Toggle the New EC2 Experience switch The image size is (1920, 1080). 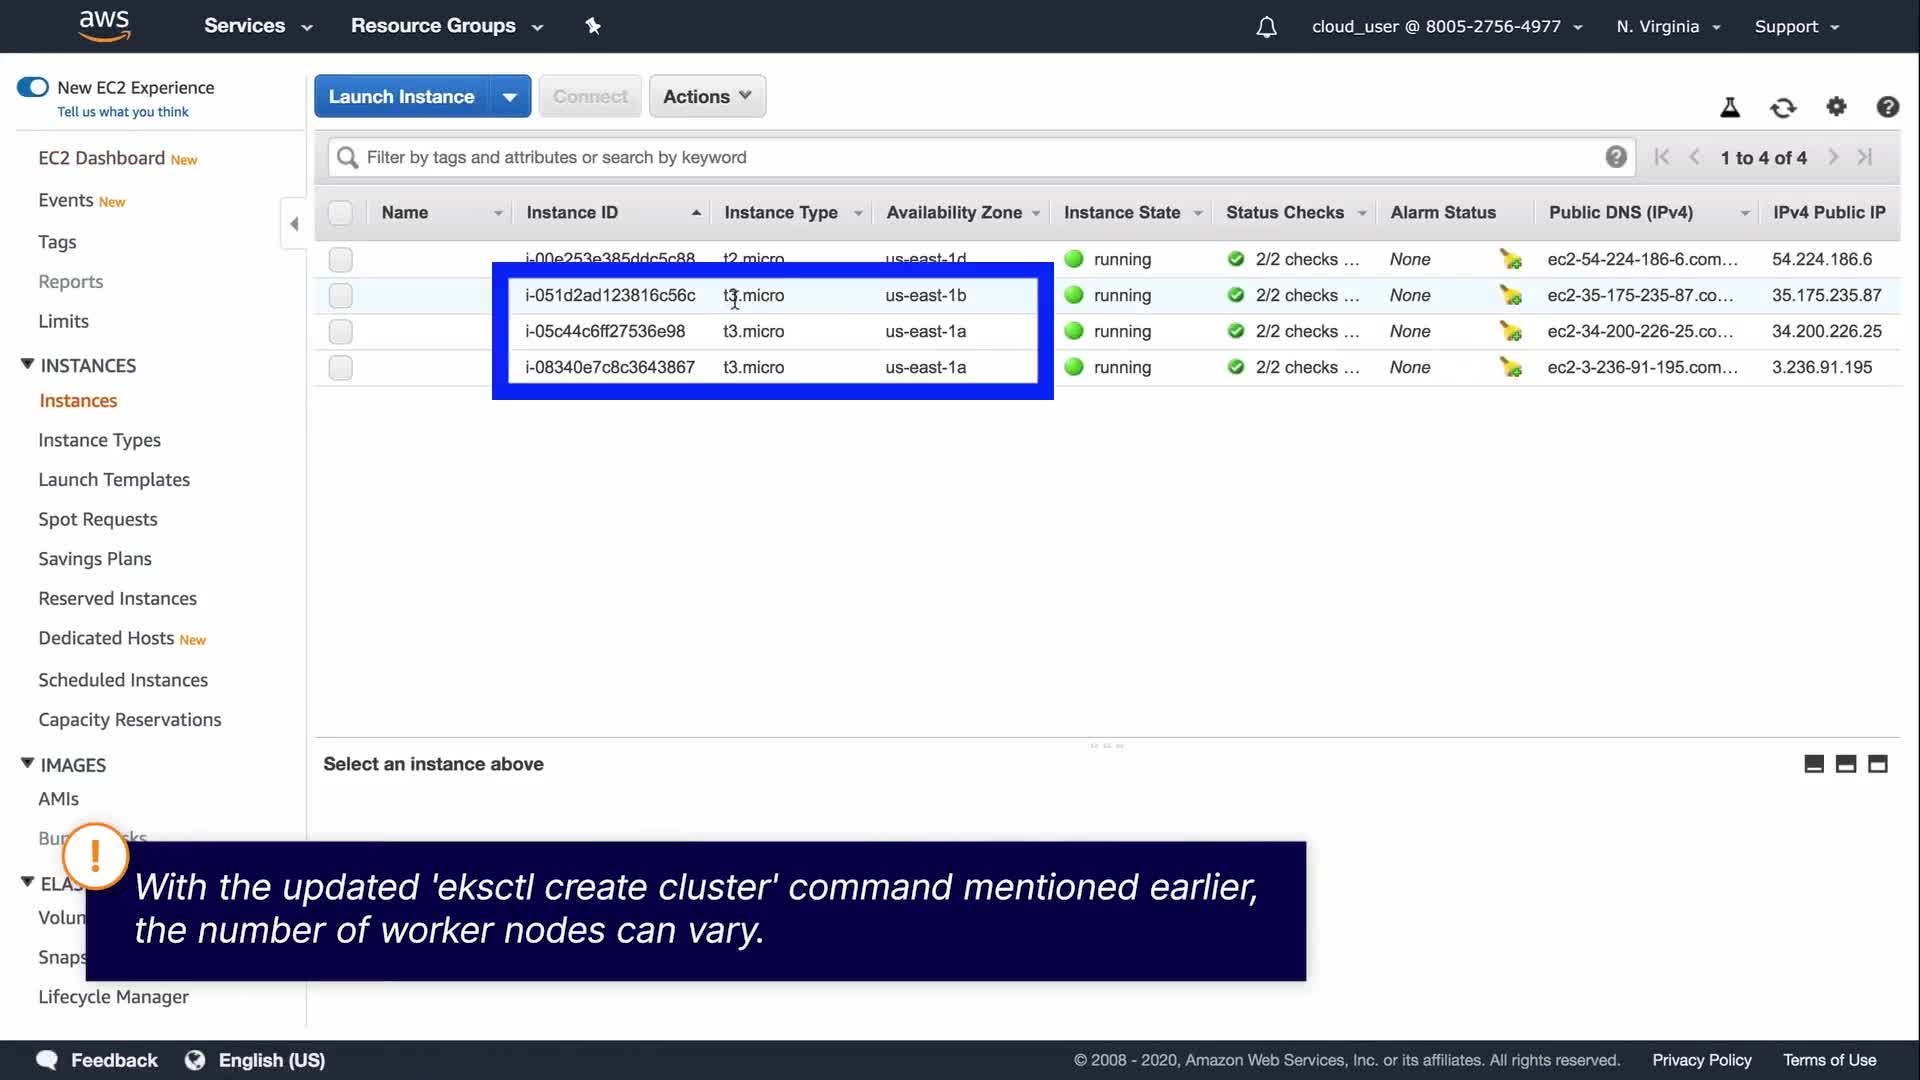(x=33, y=87)
